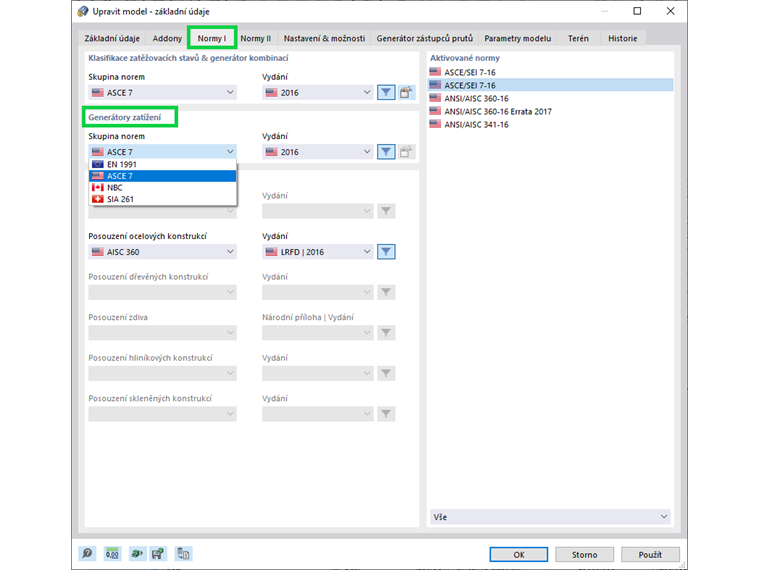Click the fourth icon in the bottom toolbar
Screen dimensions: 760x570
158,554
